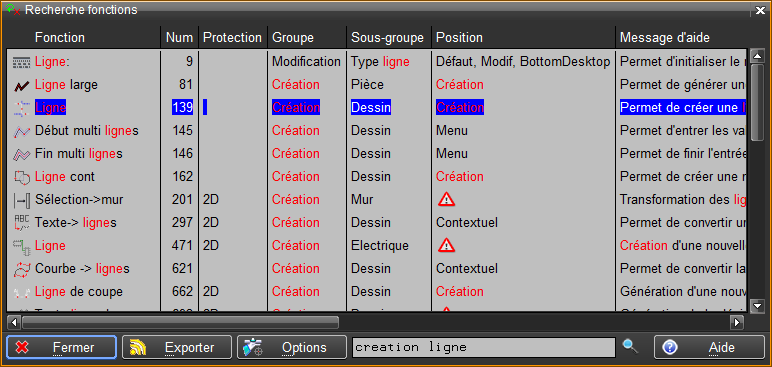
Task: Click the horizontal scrollbar right arrow
Action: pyautogui.click(x=737, y=323)
